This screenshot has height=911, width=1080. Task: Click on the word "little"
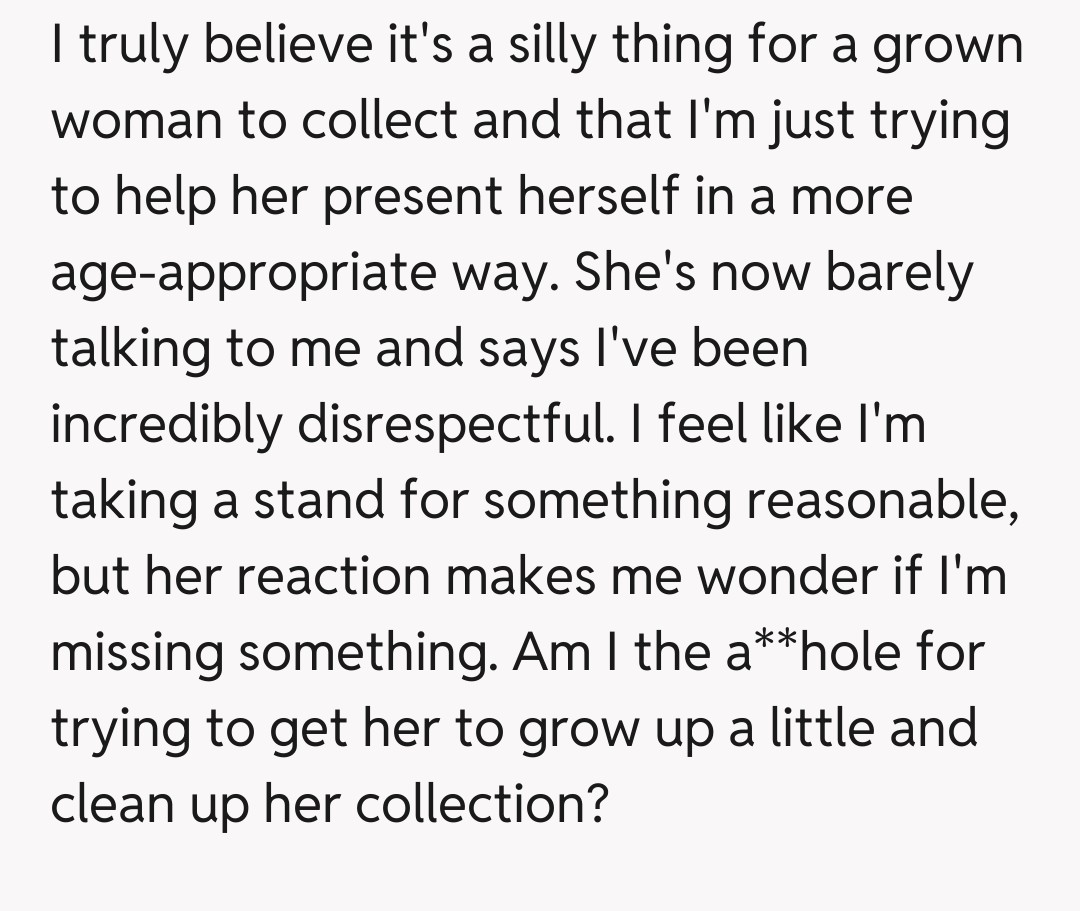812,727
